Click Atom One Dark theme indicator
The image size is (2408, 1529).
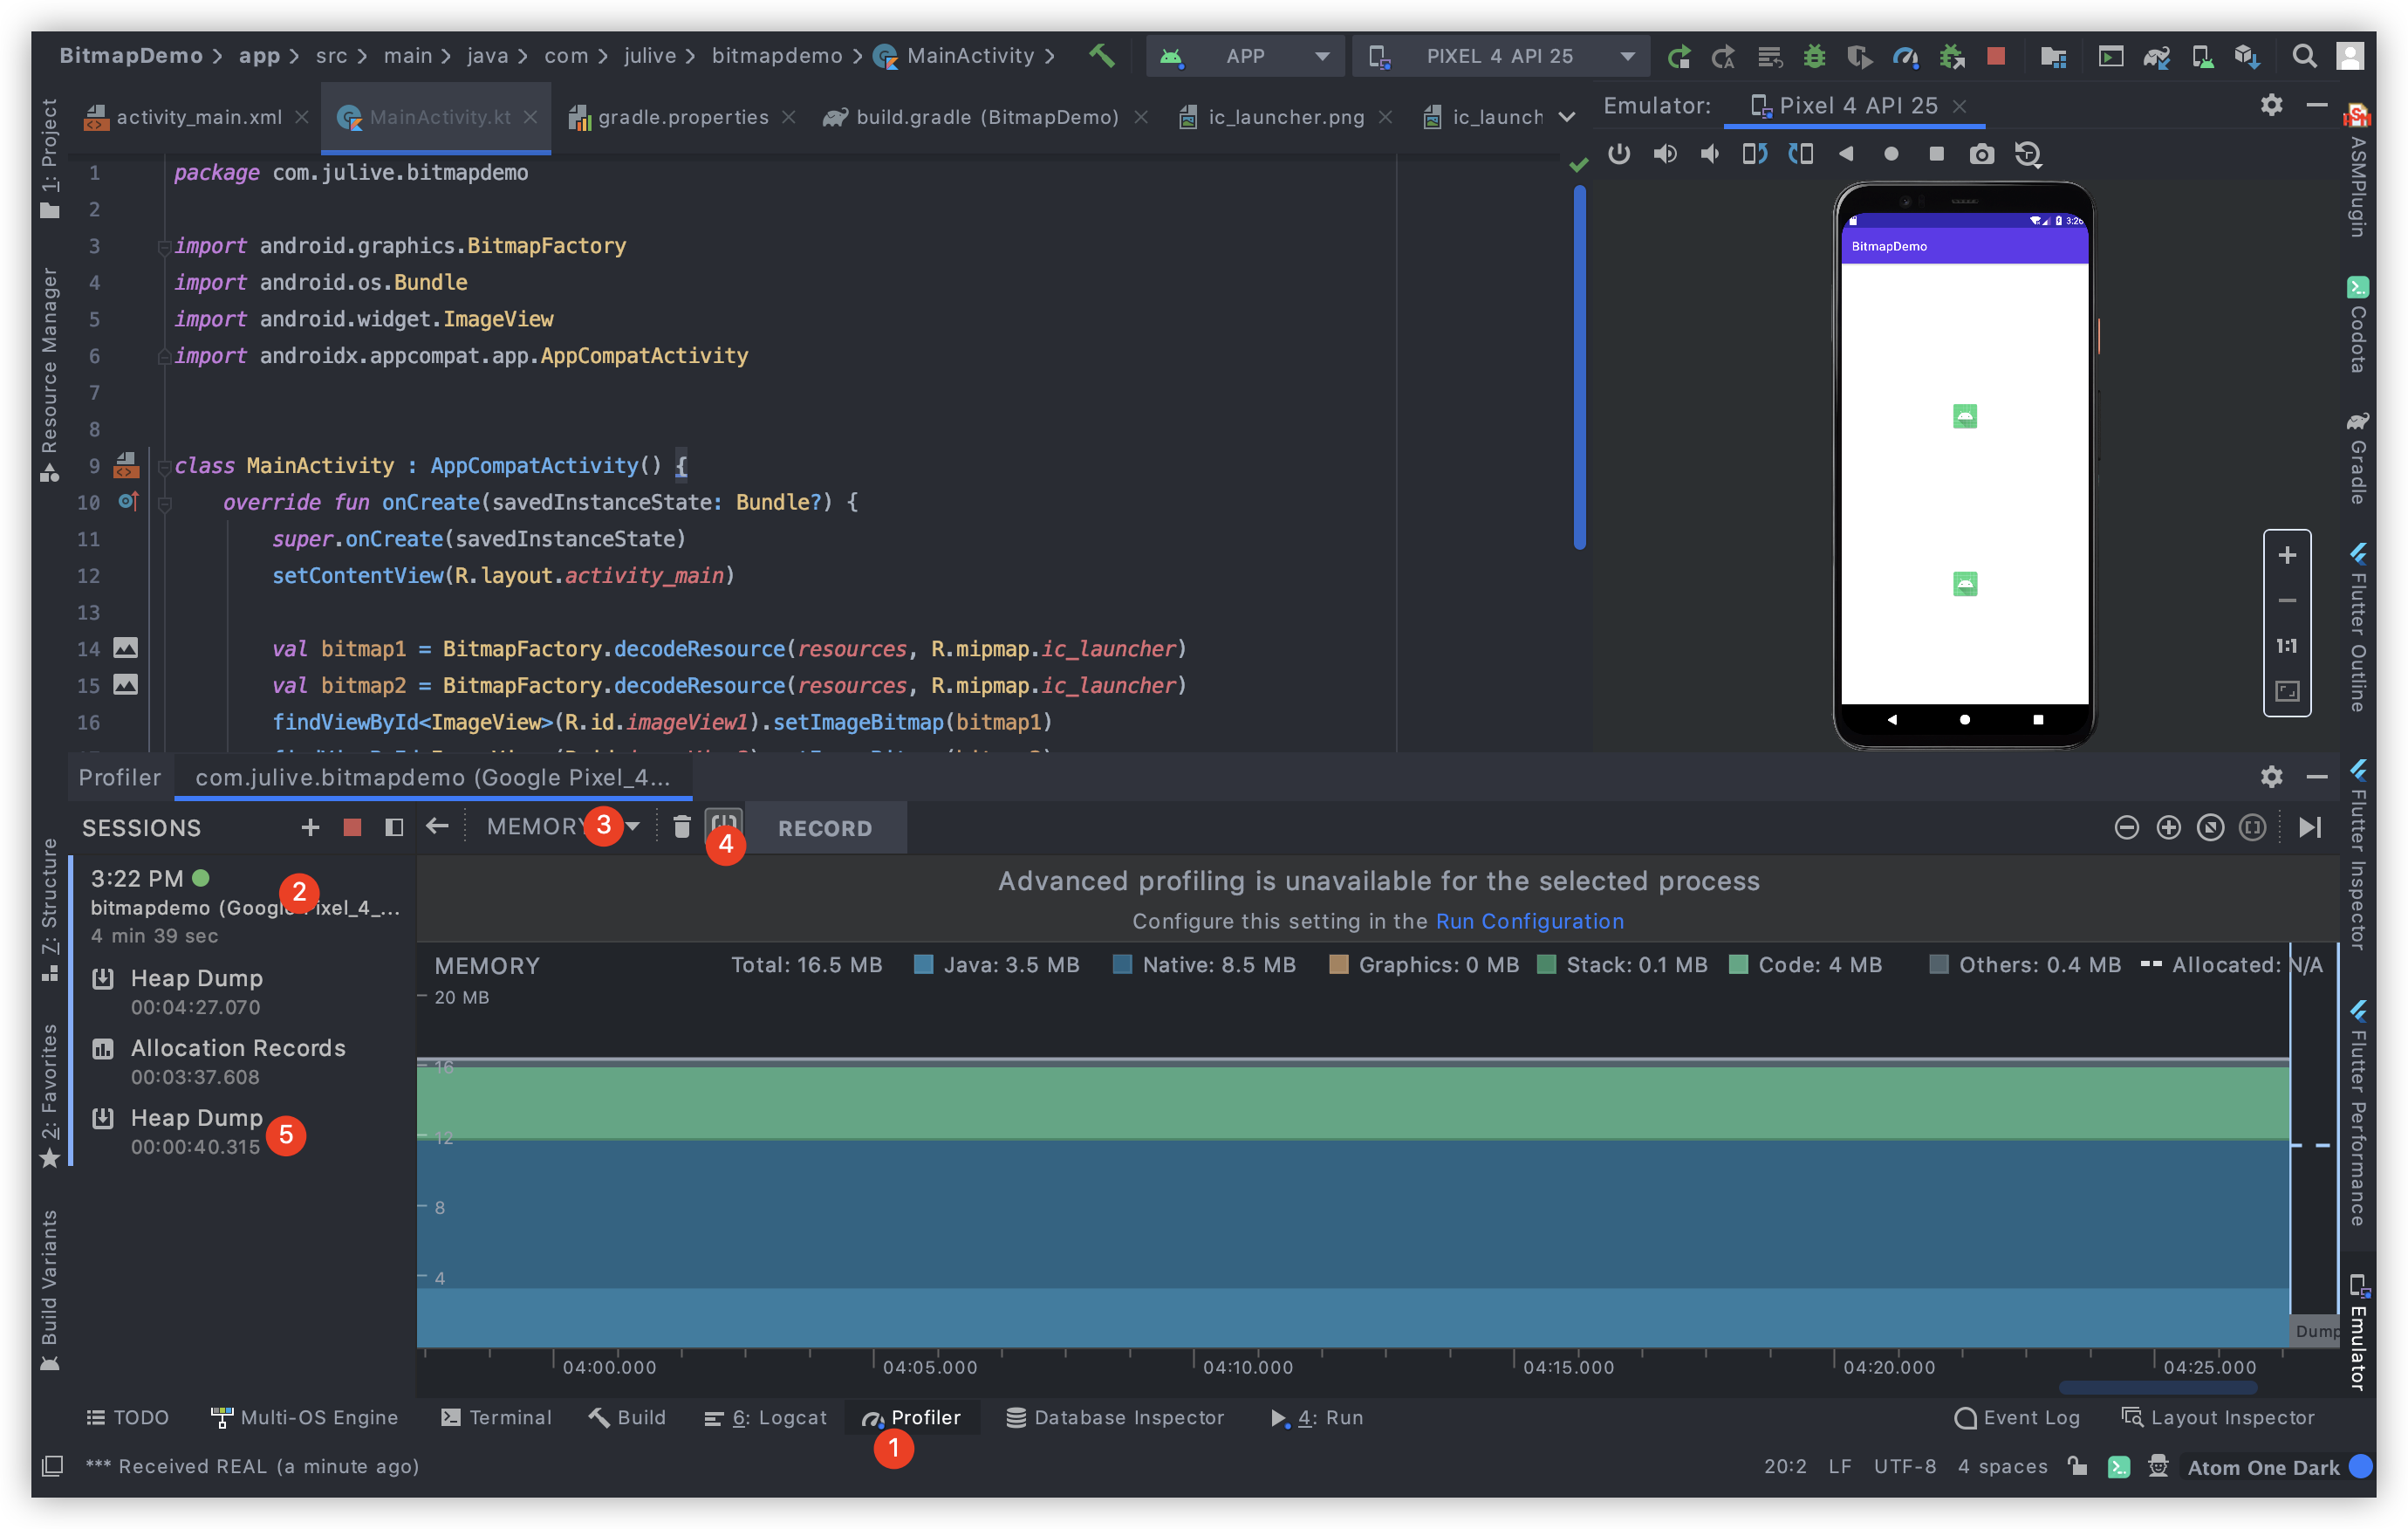click(2263, 1467)
